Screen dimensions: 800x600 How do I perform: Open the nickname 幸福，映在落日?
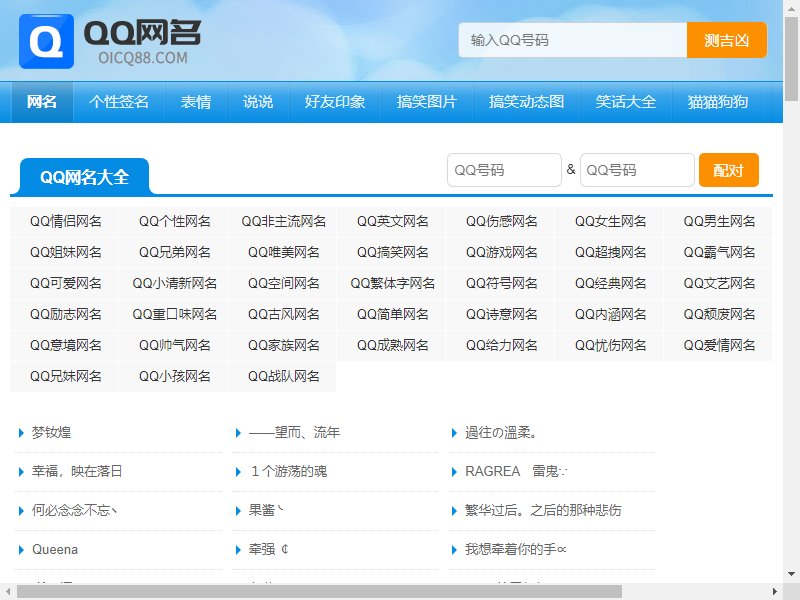(x=77, y=471)
